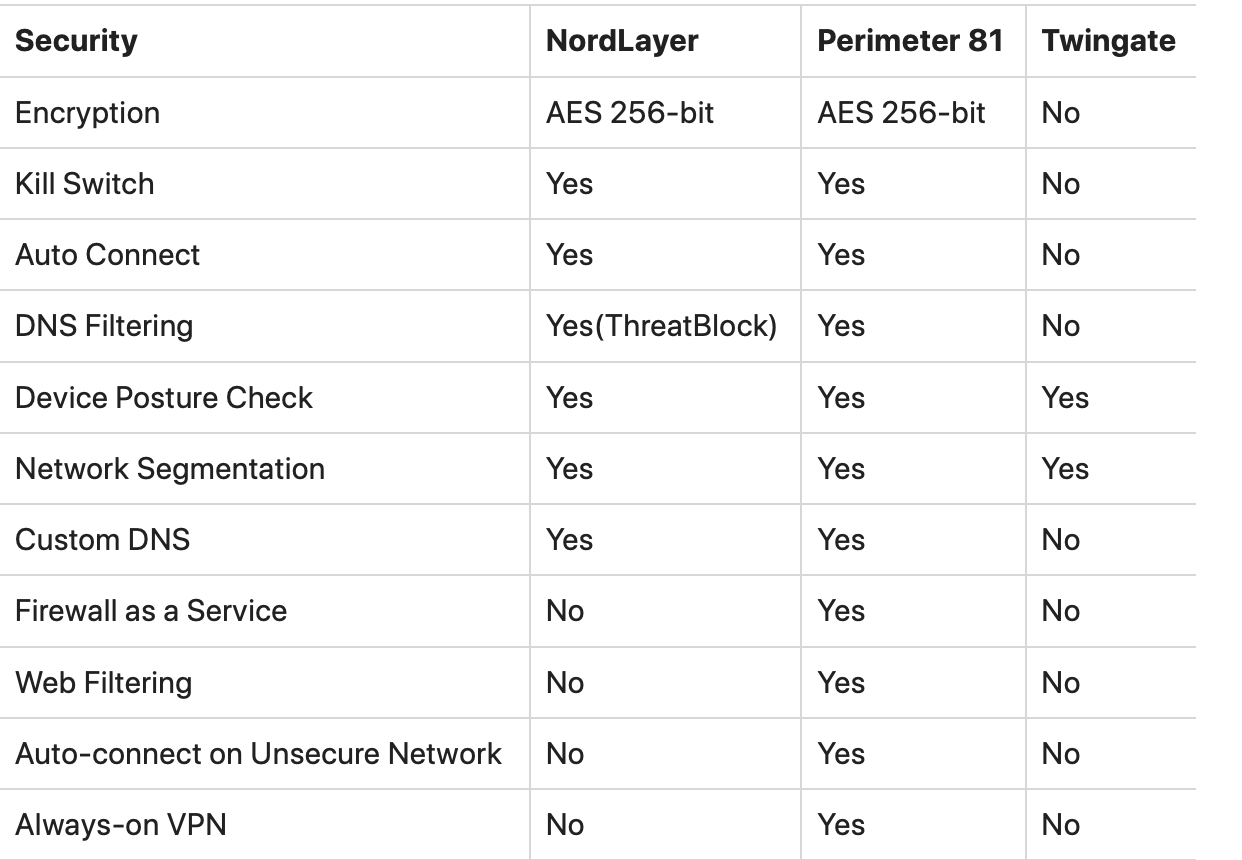Click the Twingate column header
Viewport: 1242px width, 860px height.
coord(1108,41)
